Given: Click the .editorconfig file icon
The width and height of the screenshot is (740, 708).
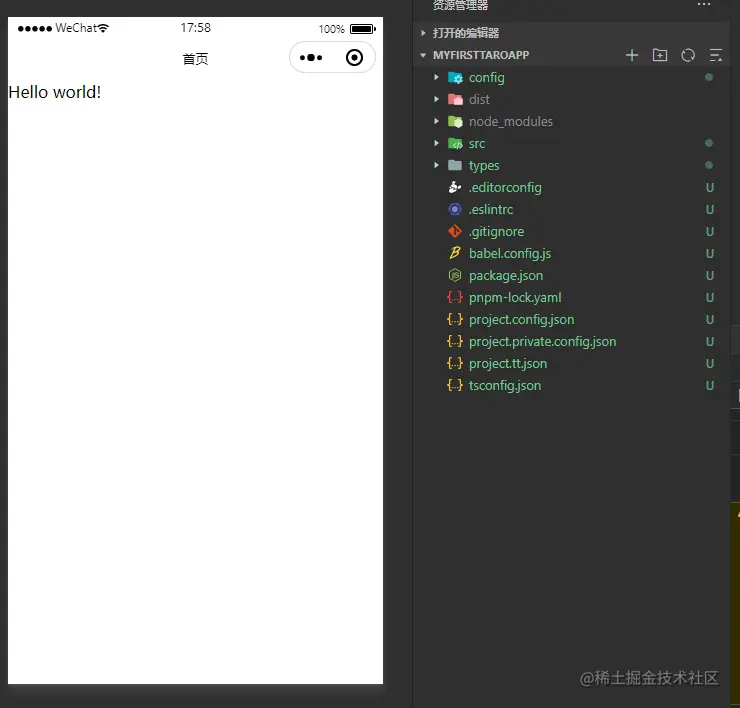Looking at the screenshot, I should (455, 187).
